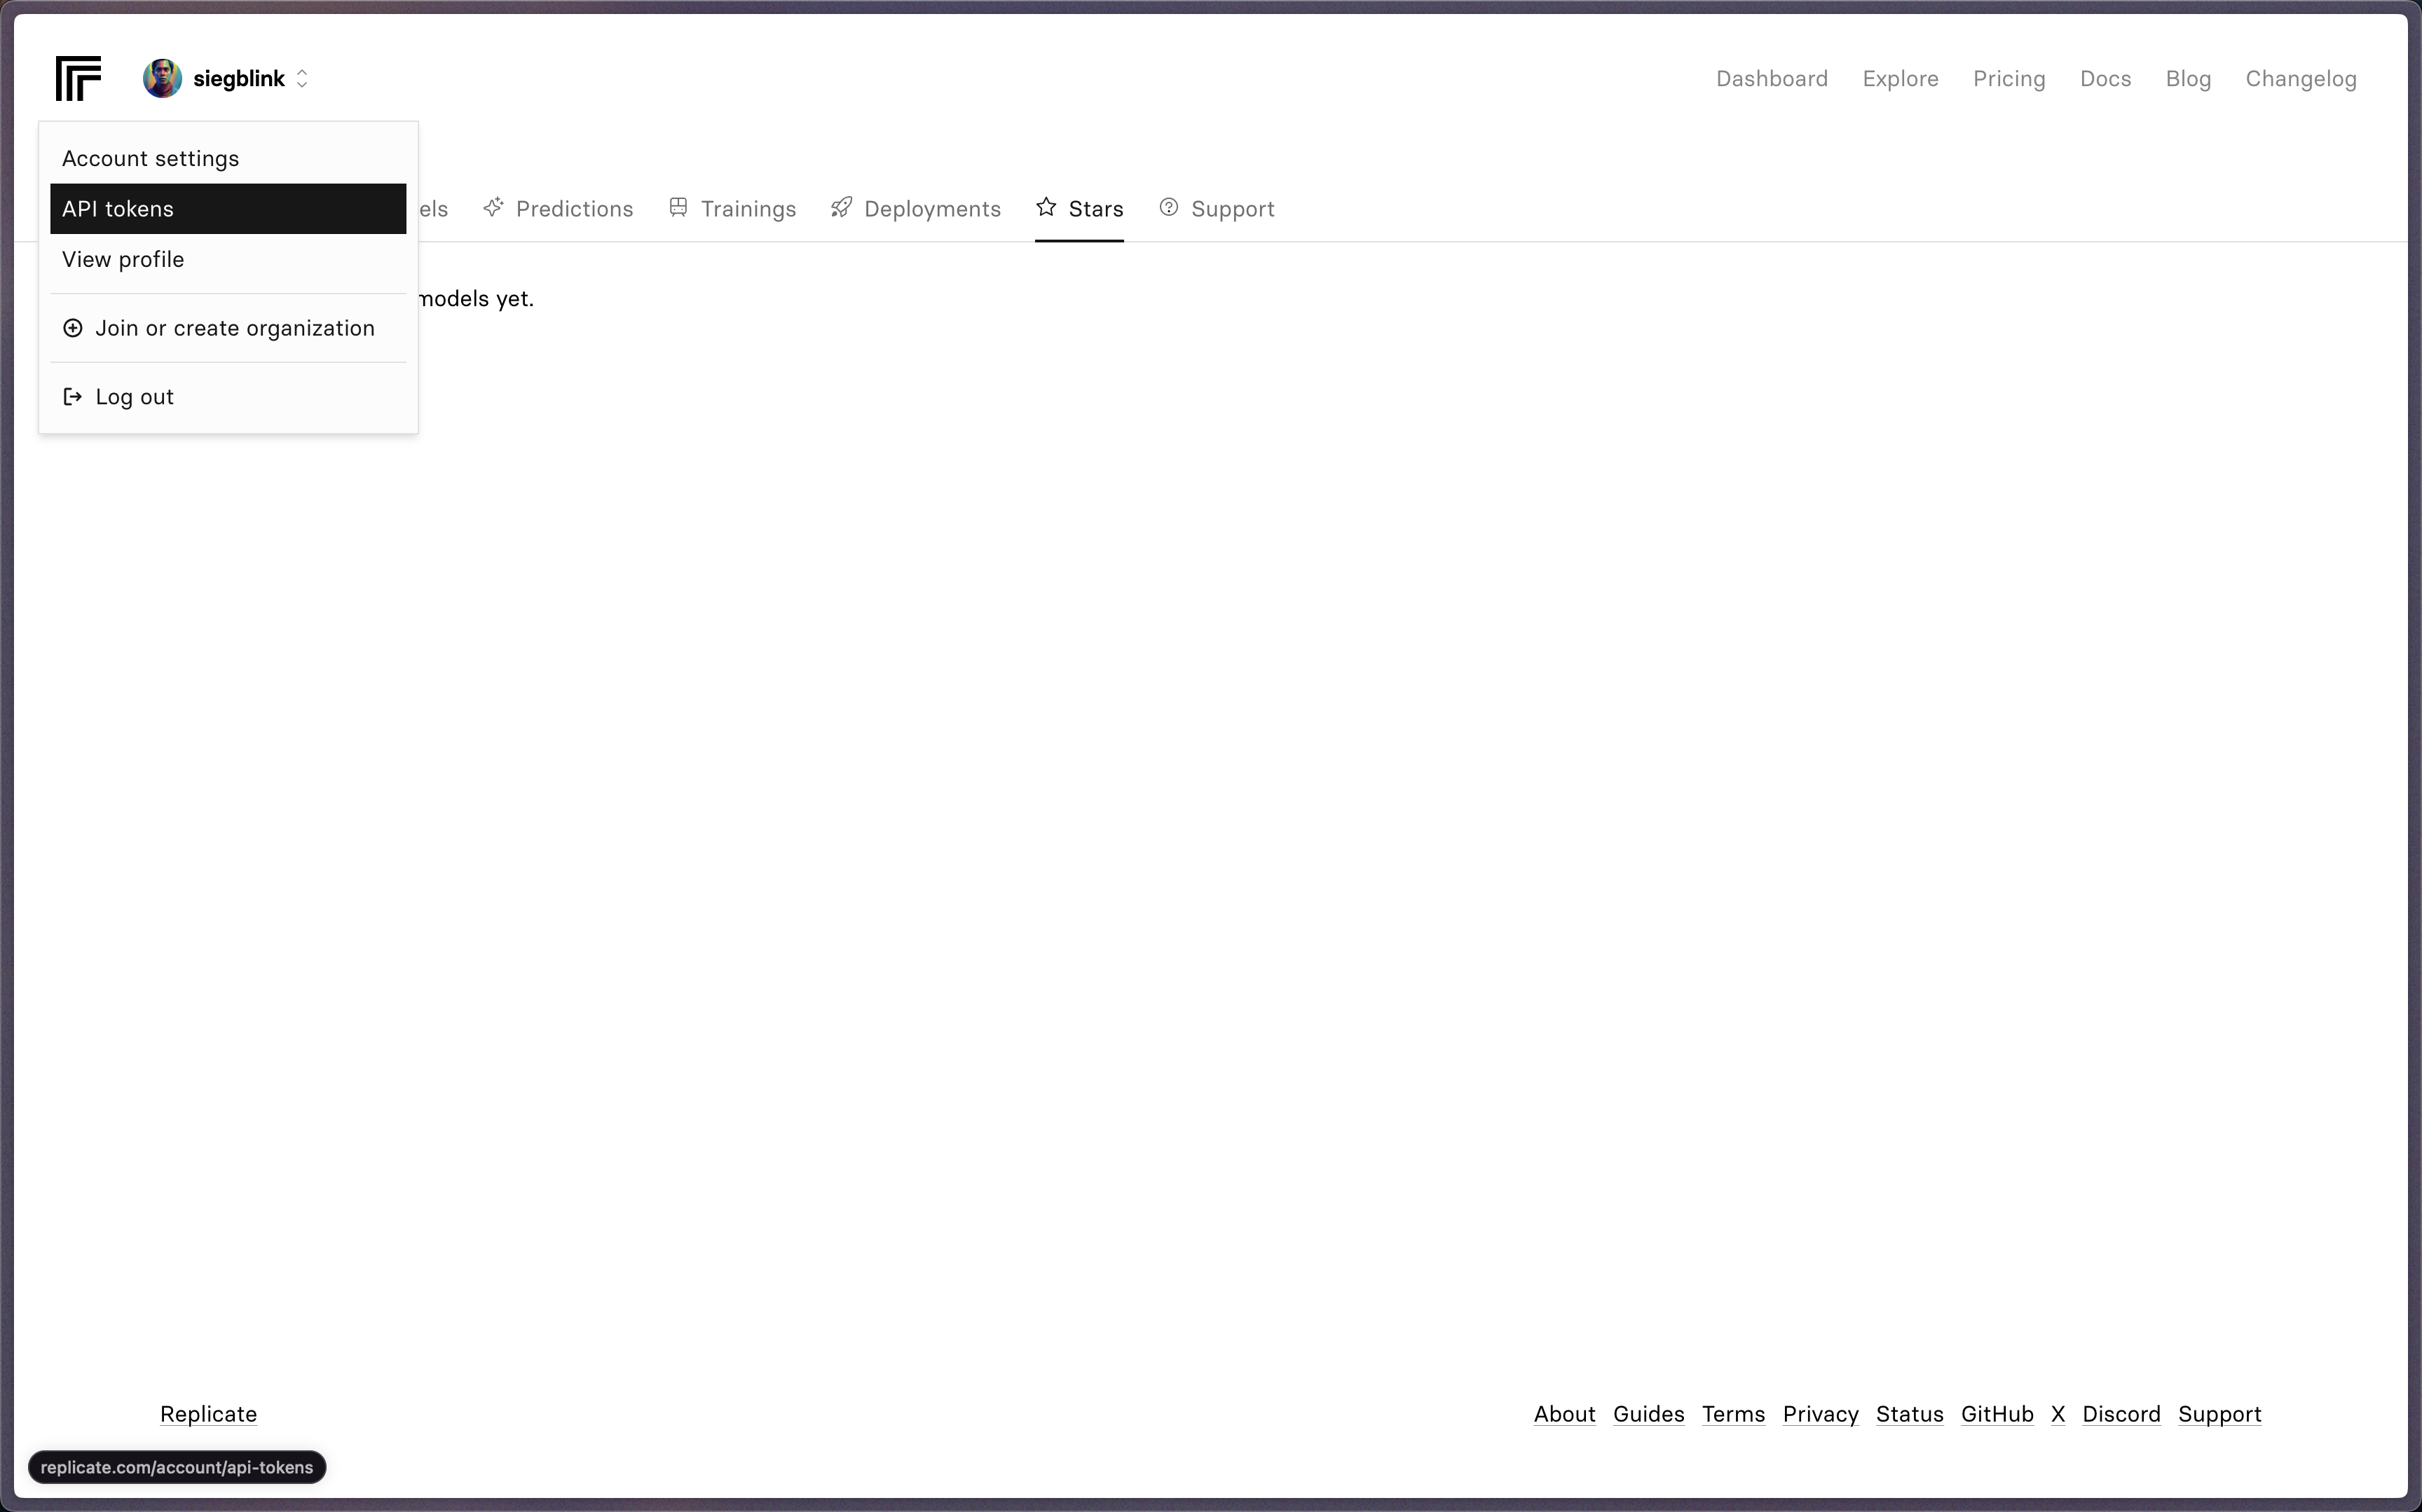Click the plus circle organization icon
The height and width of the screenshot is (1512, 2422).
[x=73, y=328]
